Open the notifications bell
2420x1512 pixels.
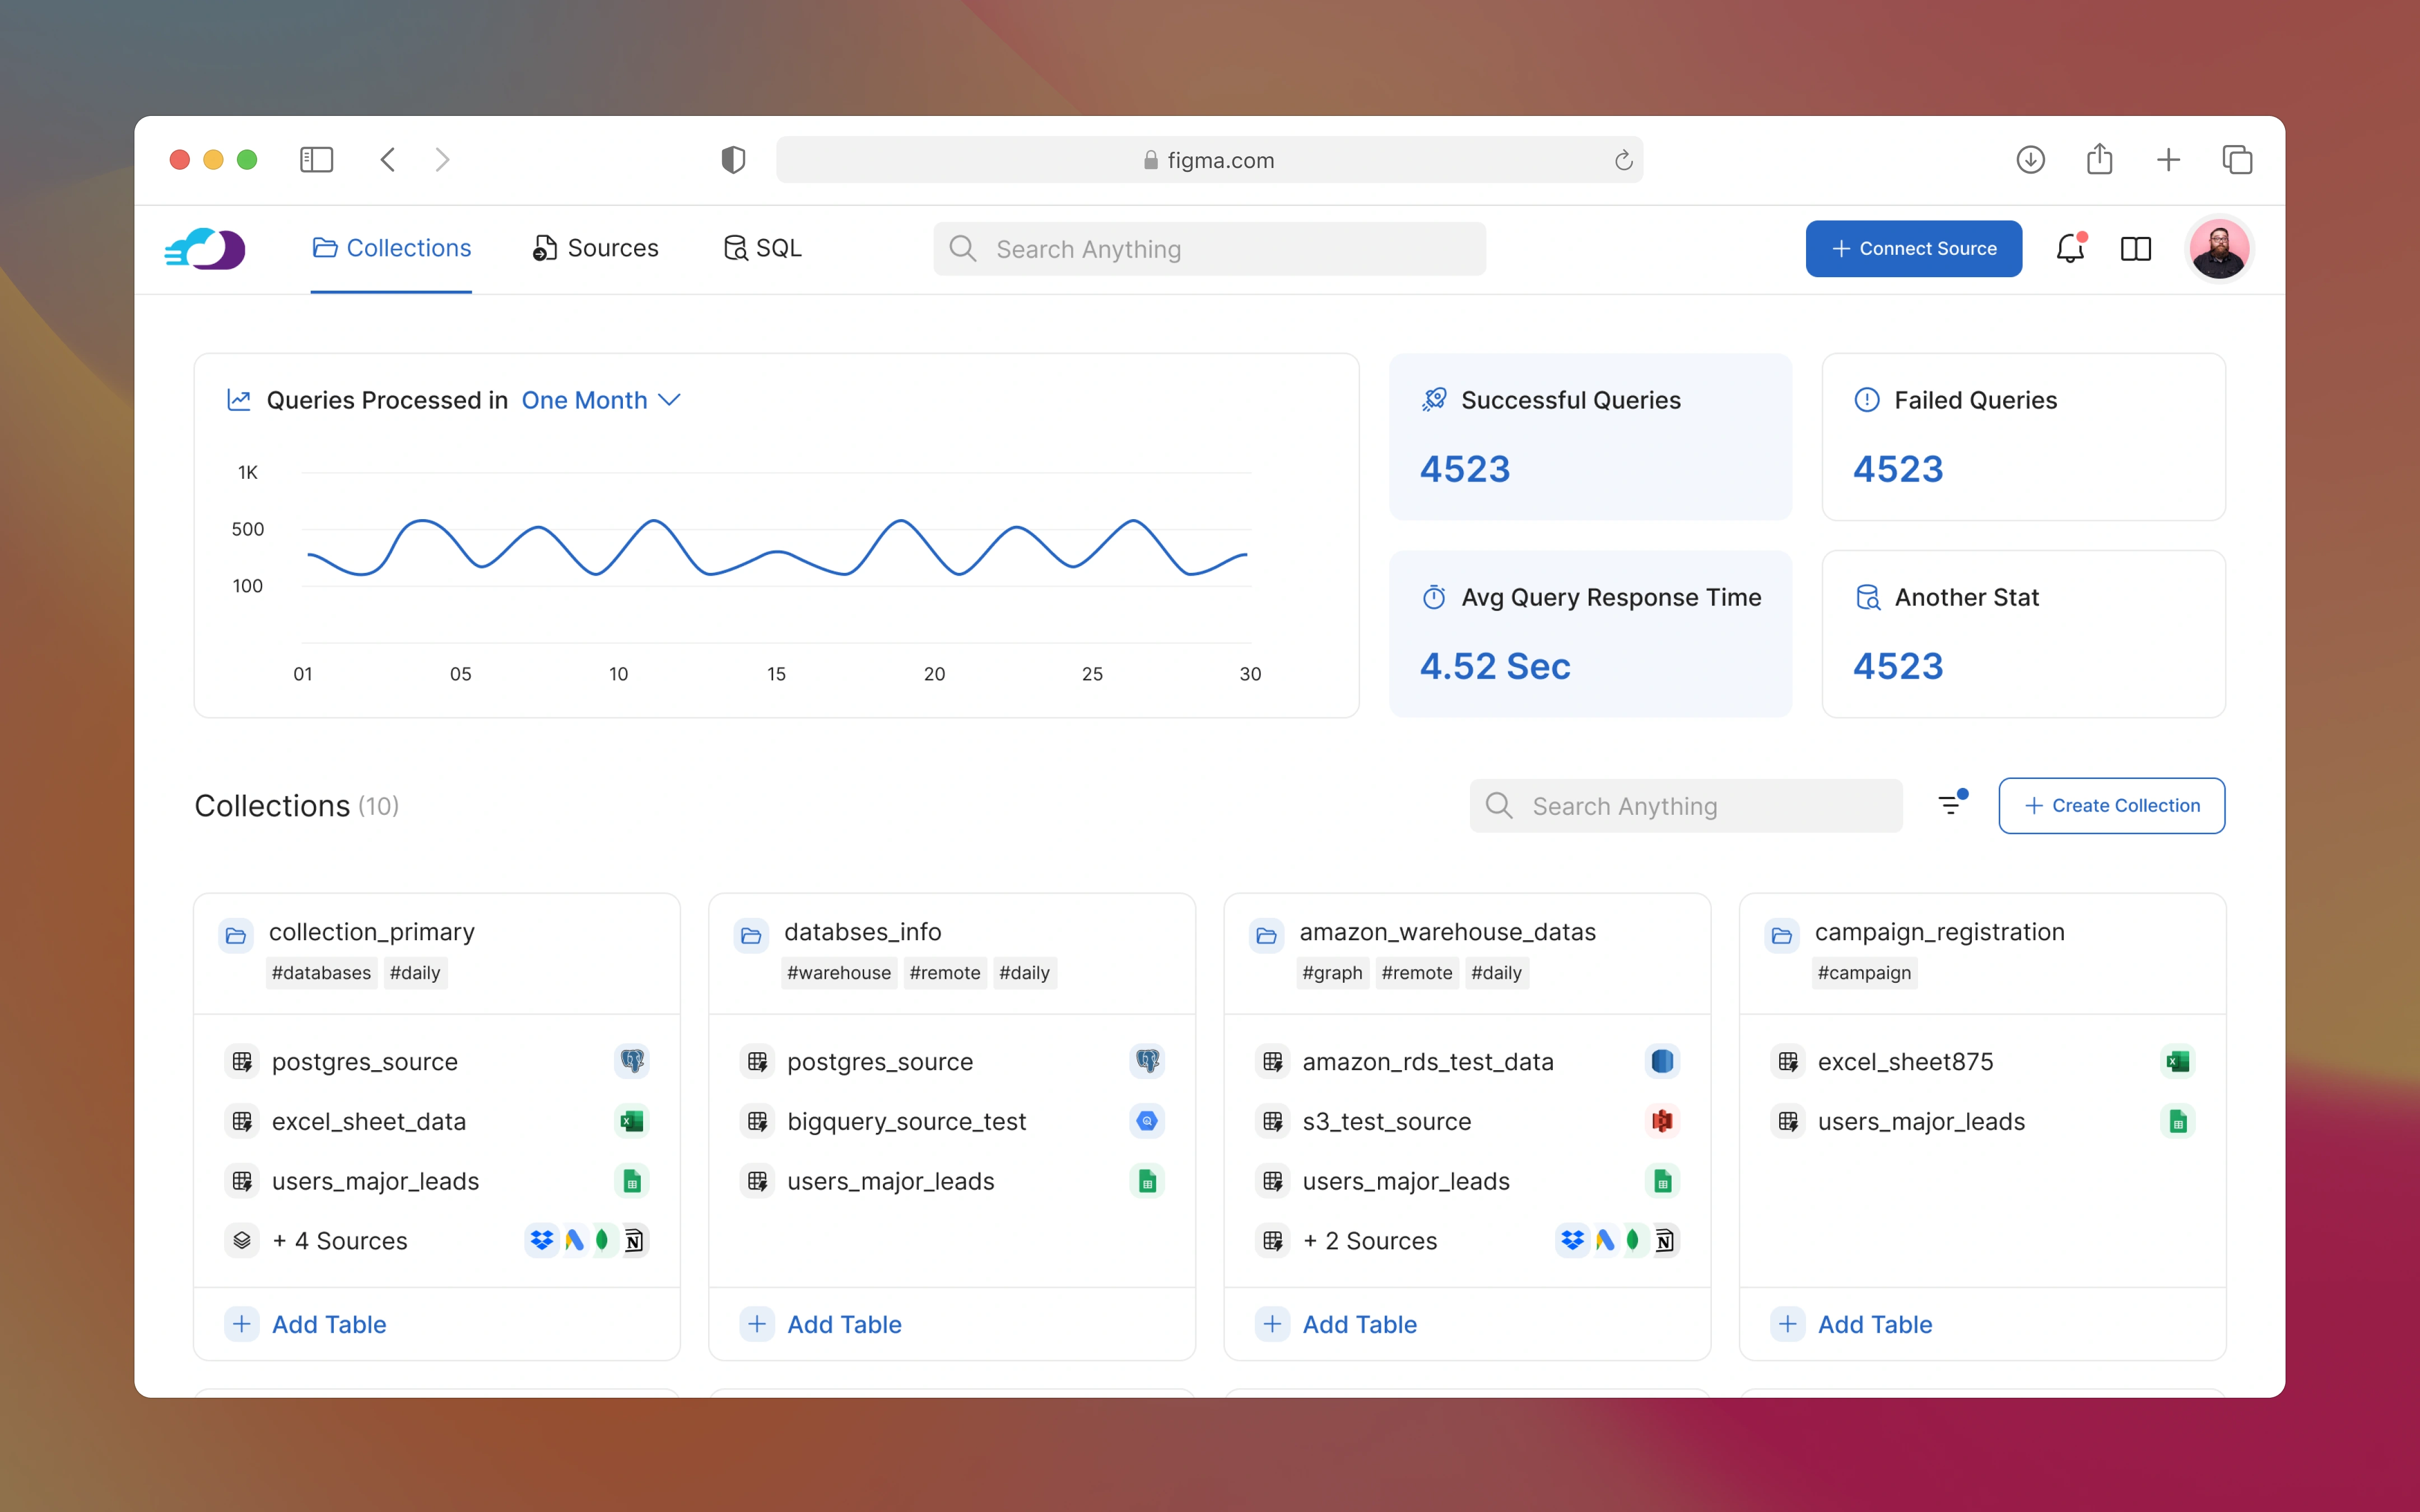pos(2070,249)
